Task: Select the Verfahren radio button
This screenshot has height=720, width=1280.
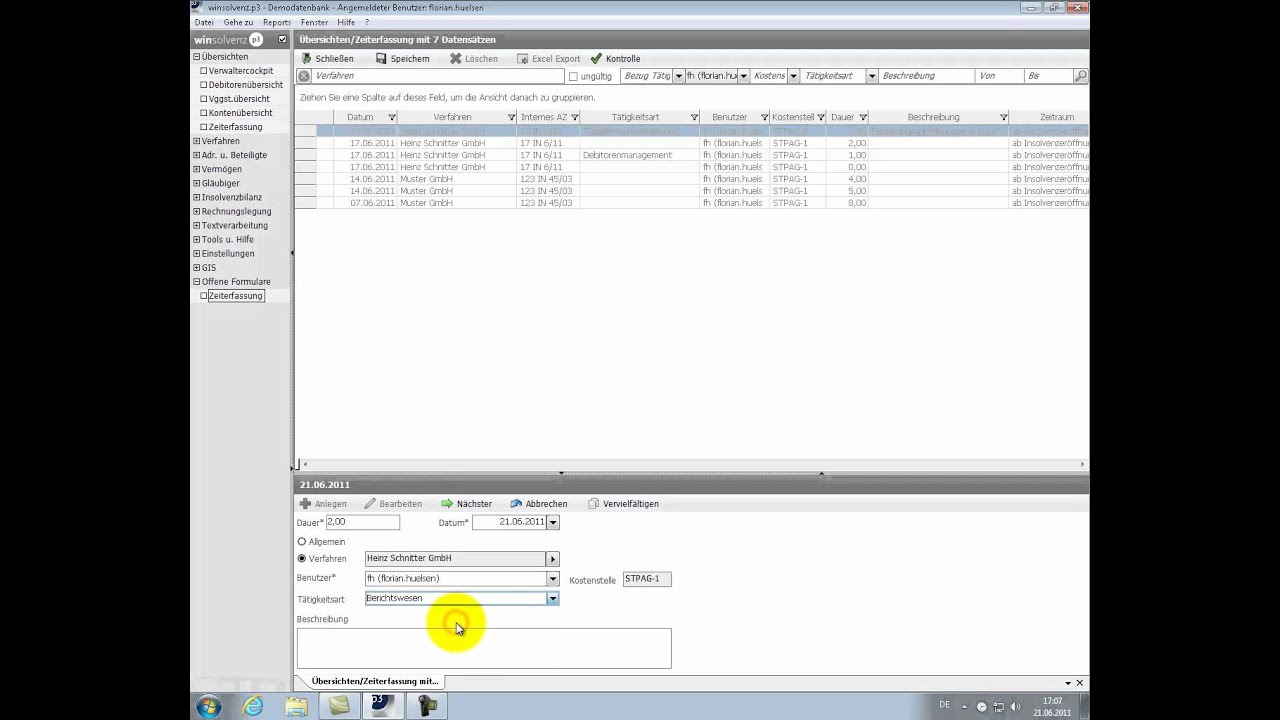Action: click(x=302, y=558)
